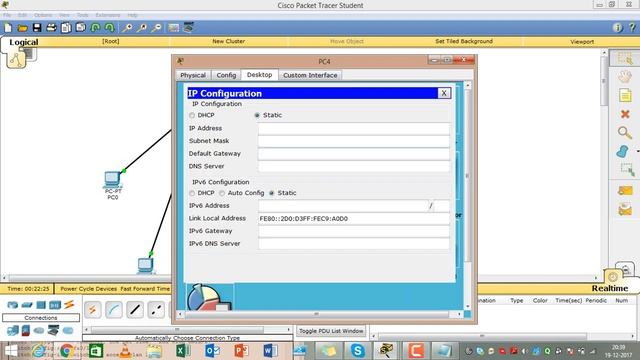Image resolution: width=640 pixels, height=360 pixels.
Task: Select the Wireless Devices category icon
Action: click(55, 305)
